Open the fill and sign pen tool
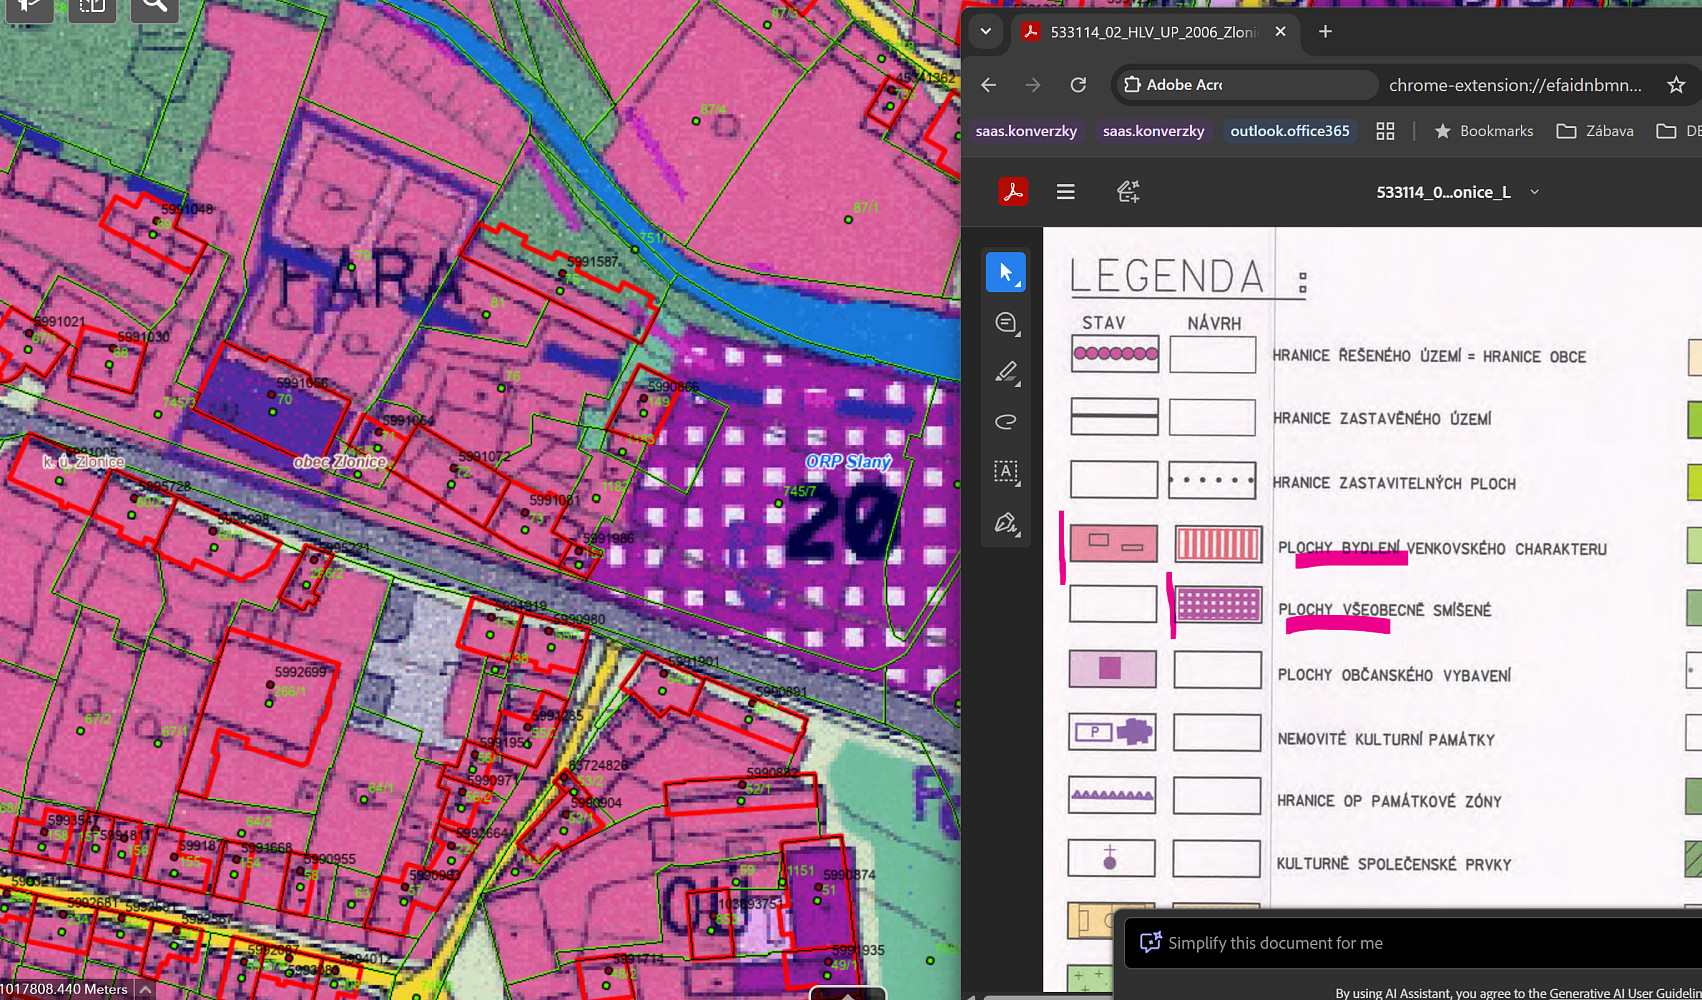The height and width of the screenshot is (1000, 1702). 1006,522
